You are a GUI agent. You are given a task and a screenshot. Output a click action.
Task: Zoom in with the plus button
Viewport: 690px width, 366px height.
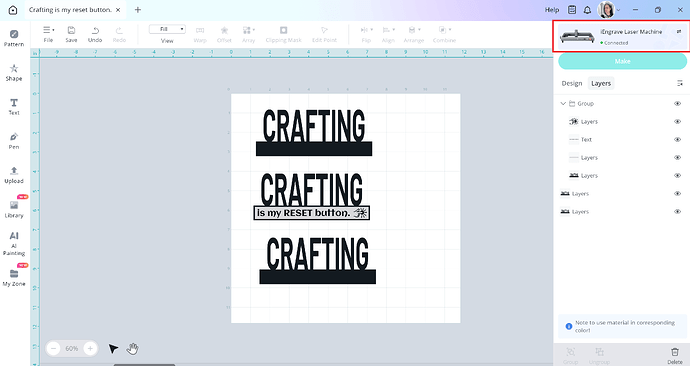pos(90,348)
